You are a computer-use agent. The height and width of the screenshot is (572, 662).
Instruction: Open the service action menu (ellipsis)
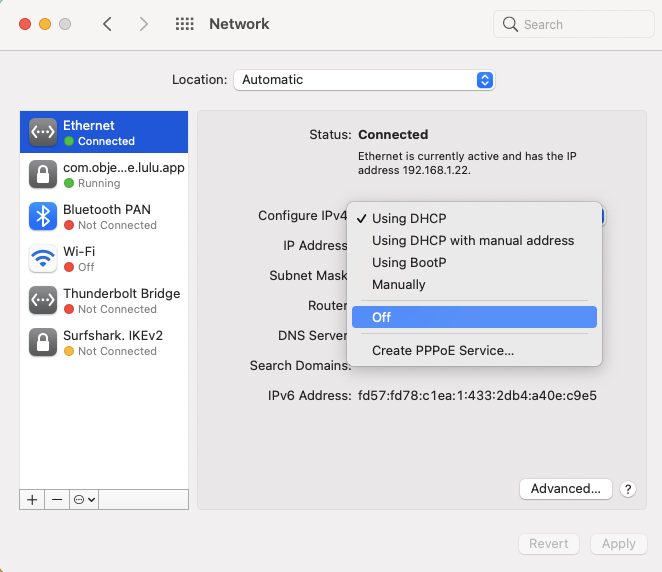84,500
